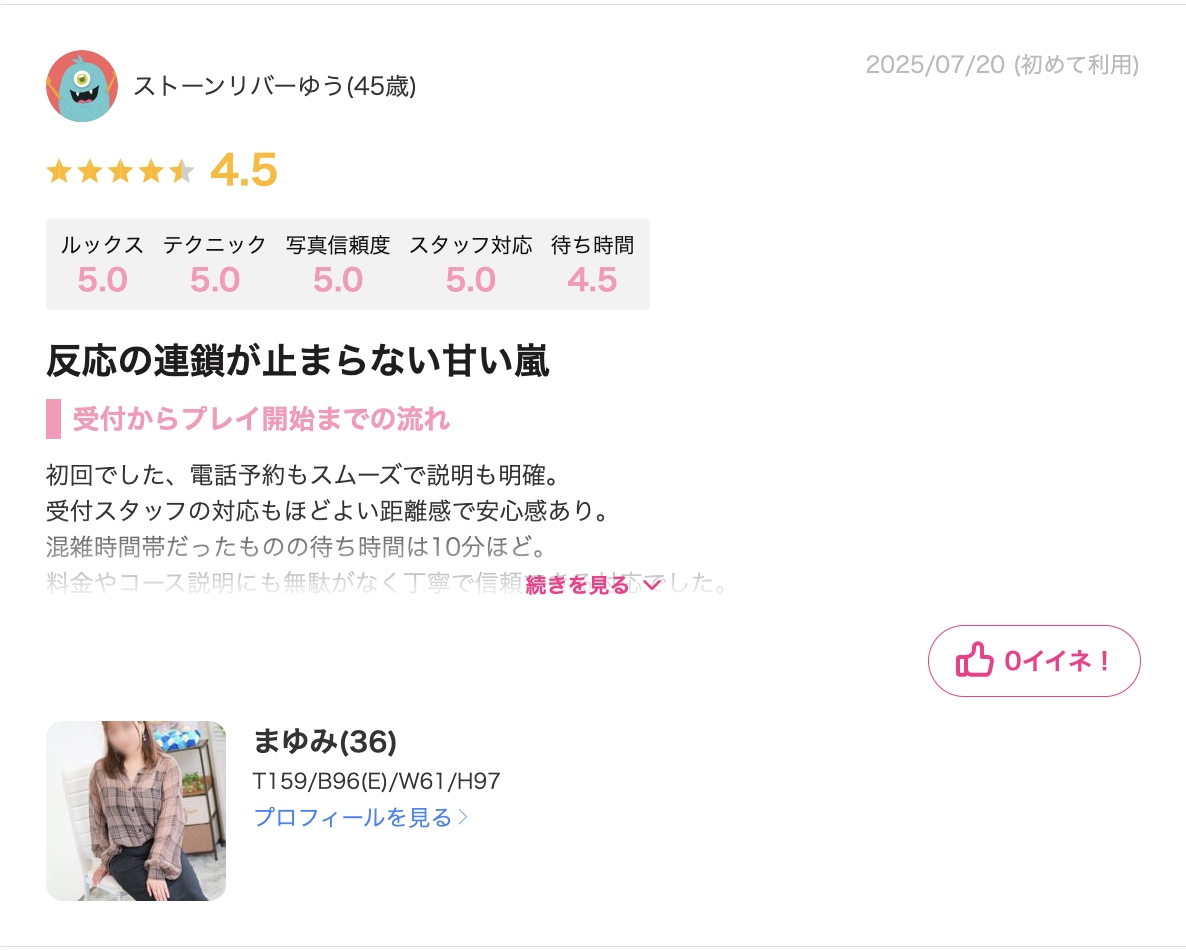
Task: Click the 受付からプレイ開始までの流れ heading
Action: click(x=261, y=419)
